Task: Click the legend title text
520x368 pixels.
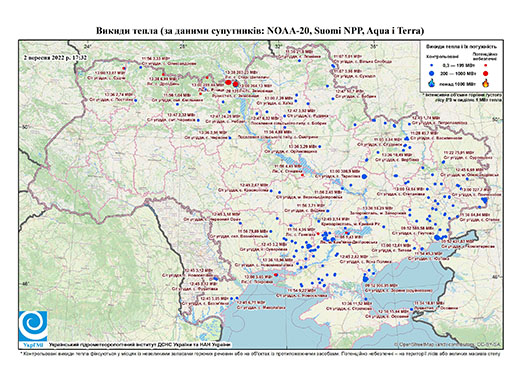Action: (462, 47)
